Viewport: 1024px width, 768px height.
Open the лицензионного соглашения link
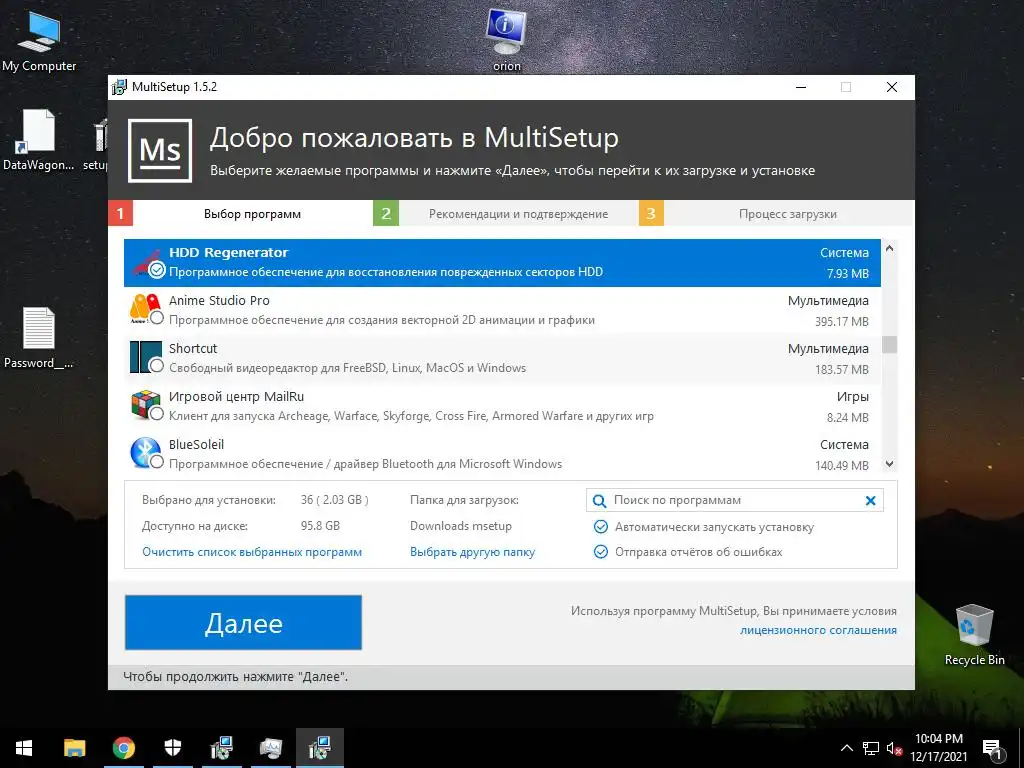pyautogui.click(x=818, y=630)
